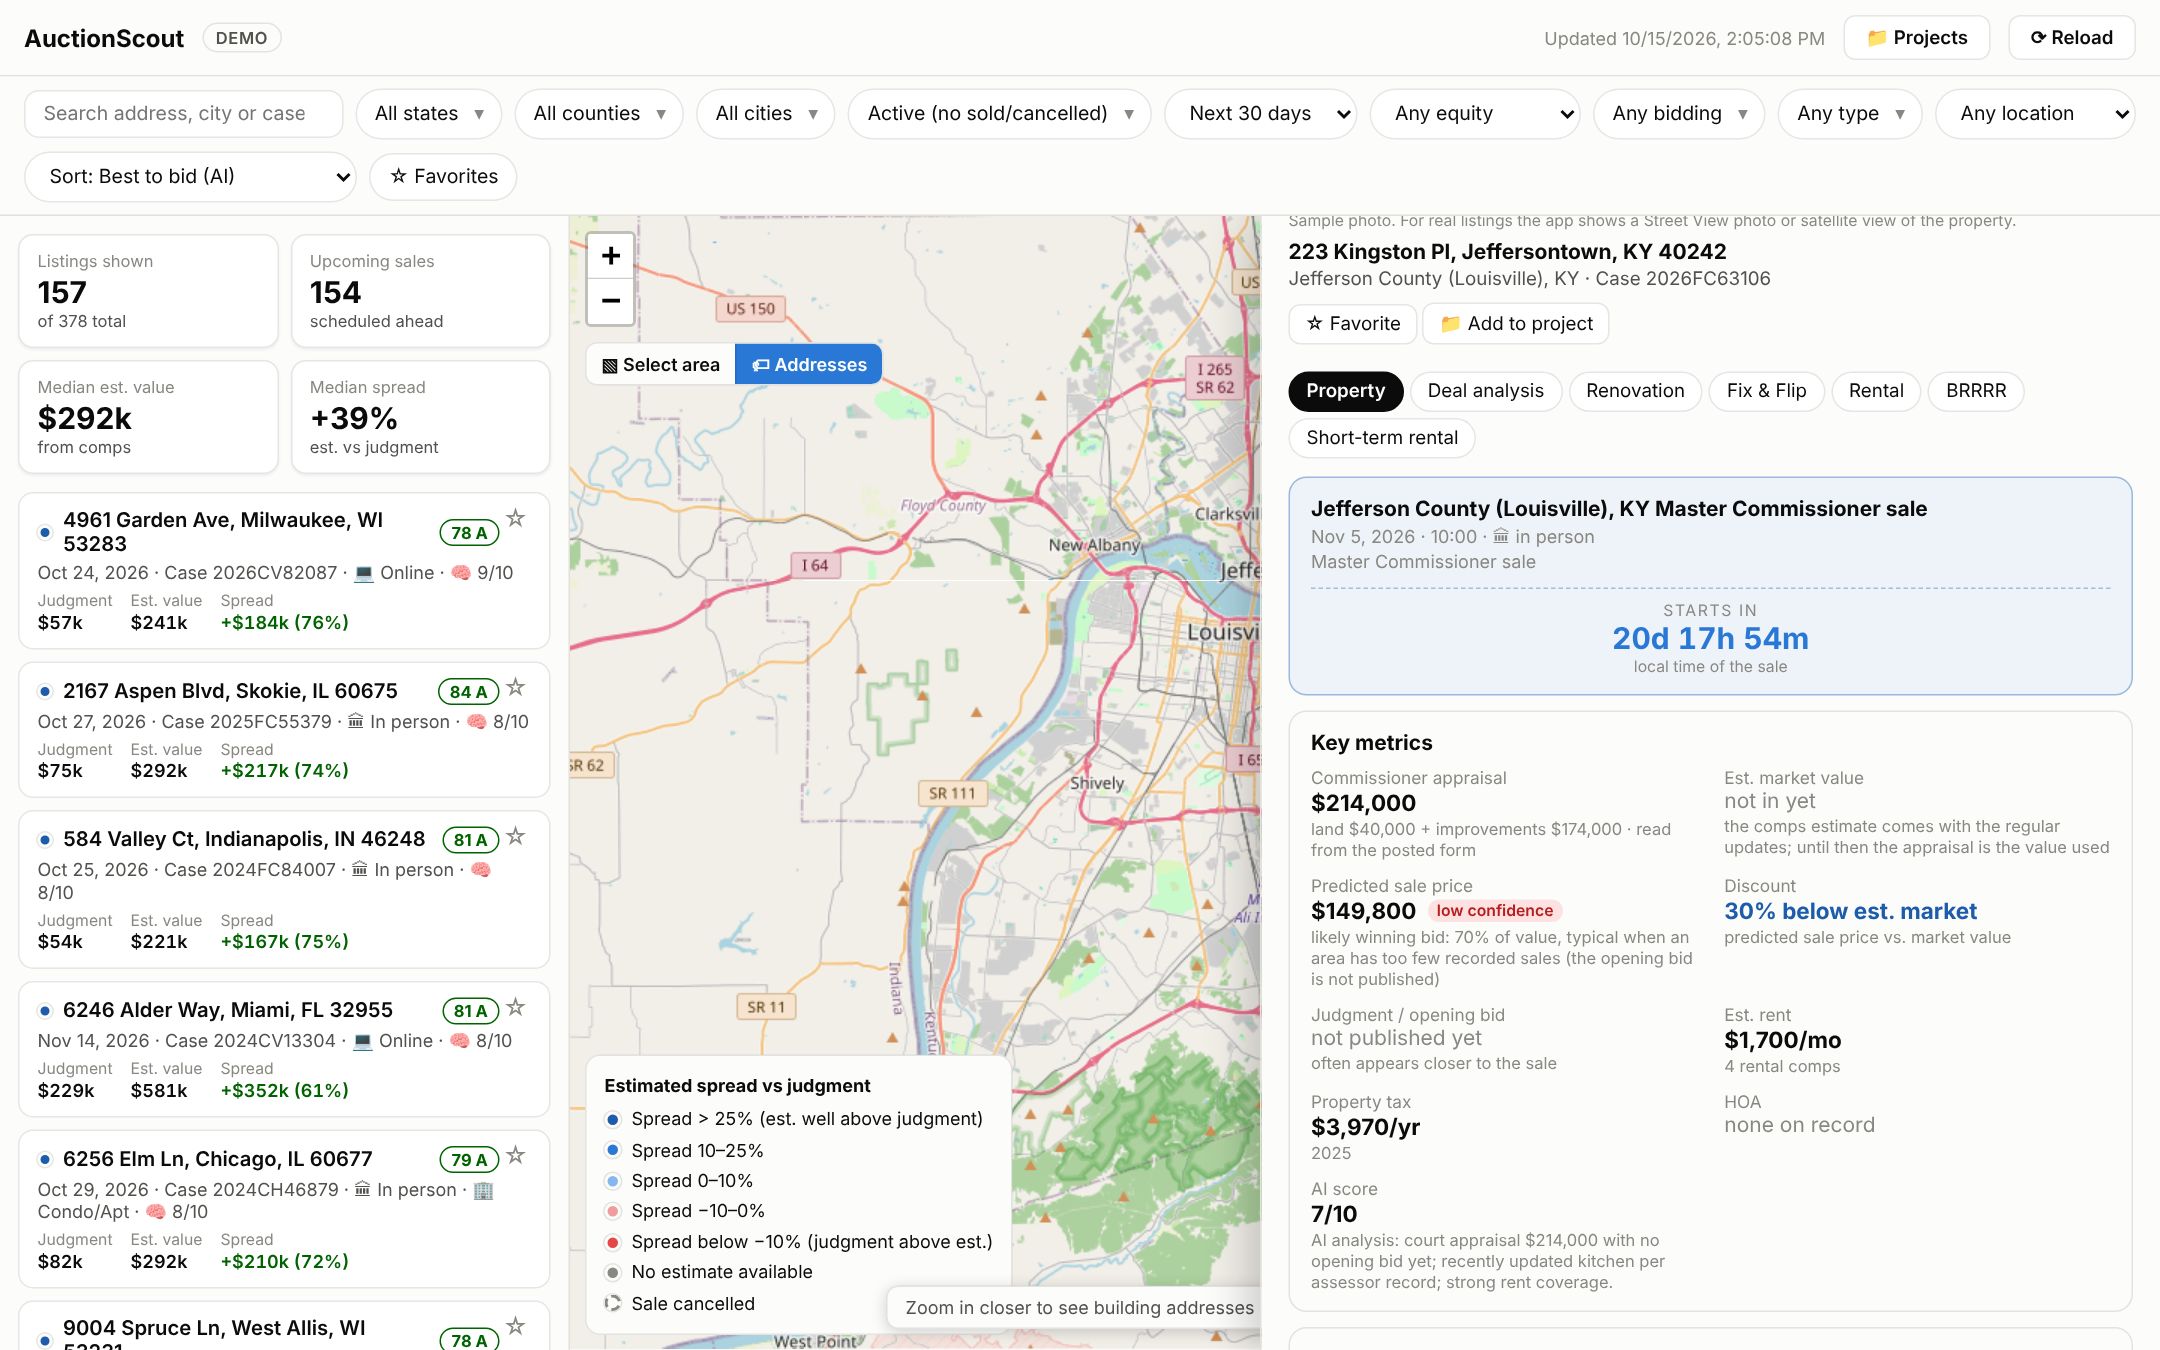2160x1350 pixels.
Task: Zoom out the map with minus button
Action: (611, 301)
